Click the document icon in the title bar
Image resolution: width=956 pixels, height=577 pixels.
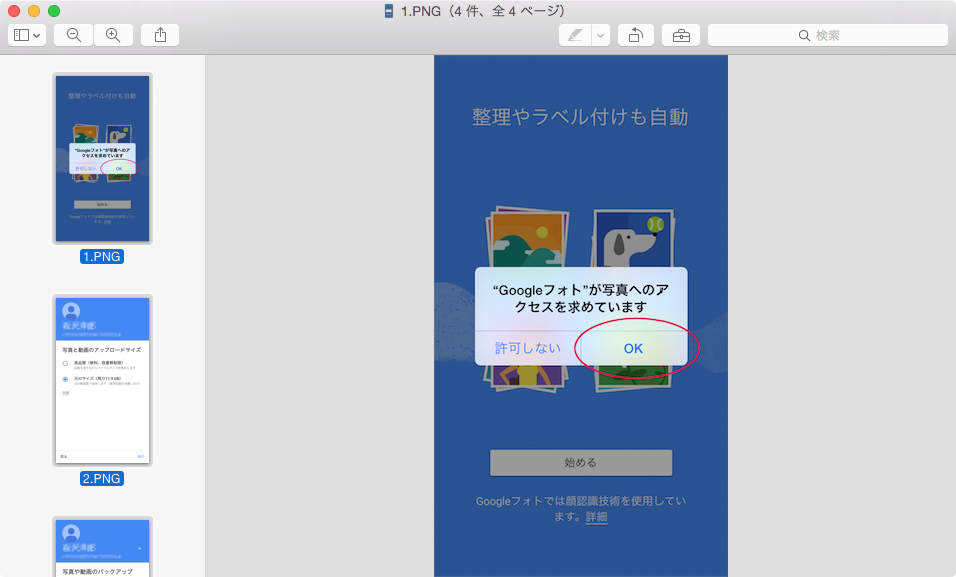coord(389,11)
